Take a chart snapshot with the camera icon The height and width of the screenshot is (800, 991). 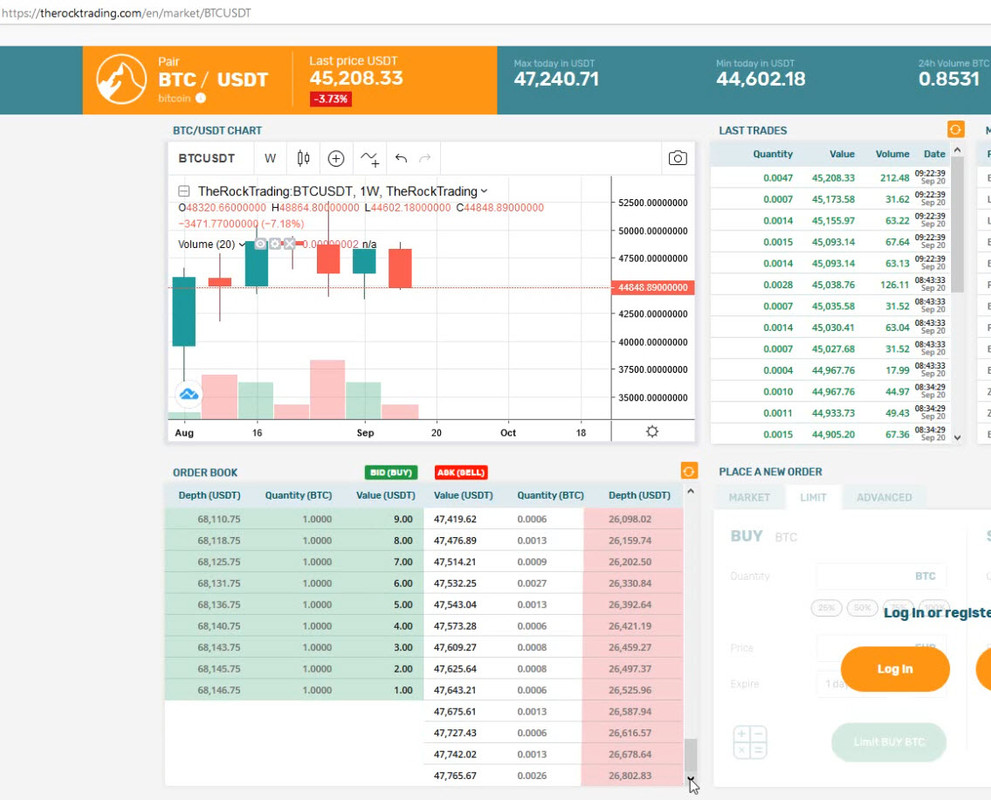click(678, 158)
